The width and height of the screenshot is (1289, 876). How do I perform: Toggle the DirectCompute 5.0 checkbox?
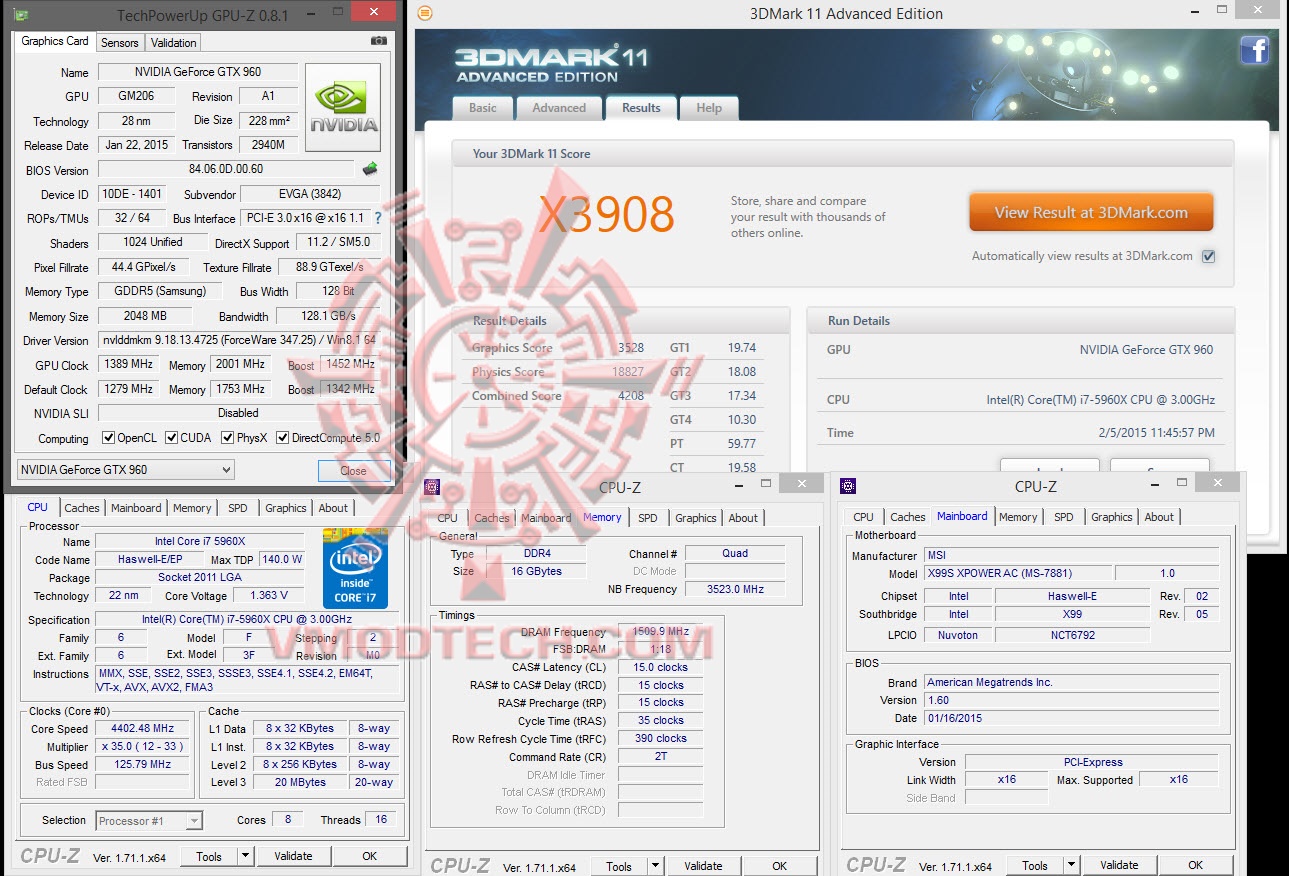click(282, 438)
